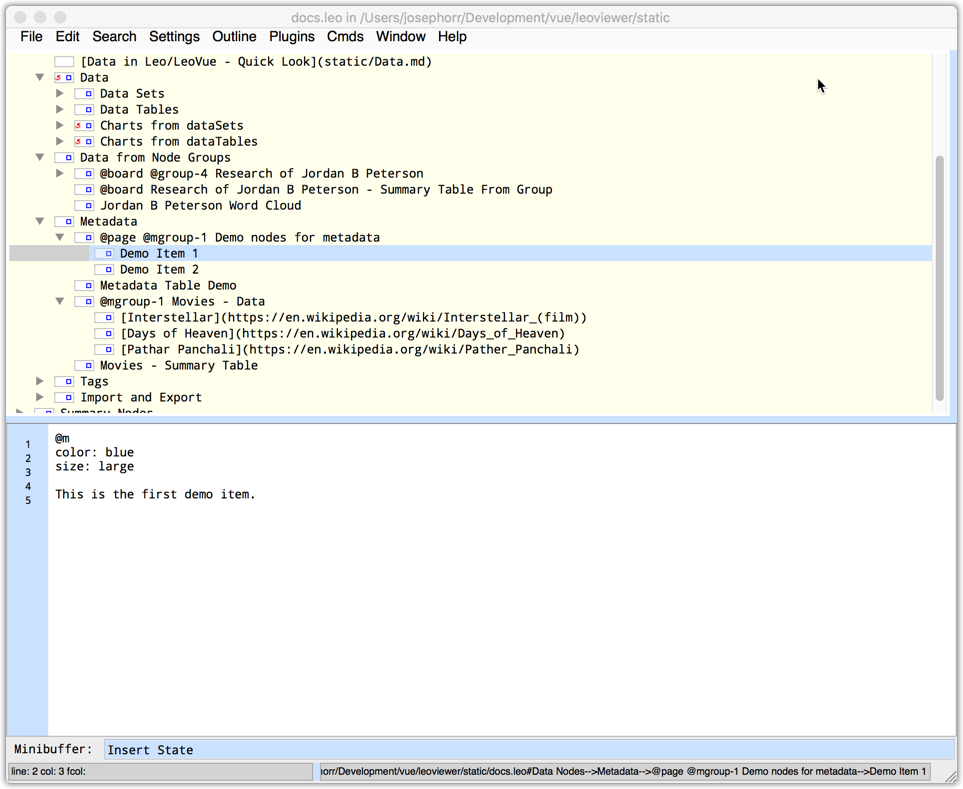Expand Charts from dataTables
This screenshot has height=789, width=963.
click(60, 141)
